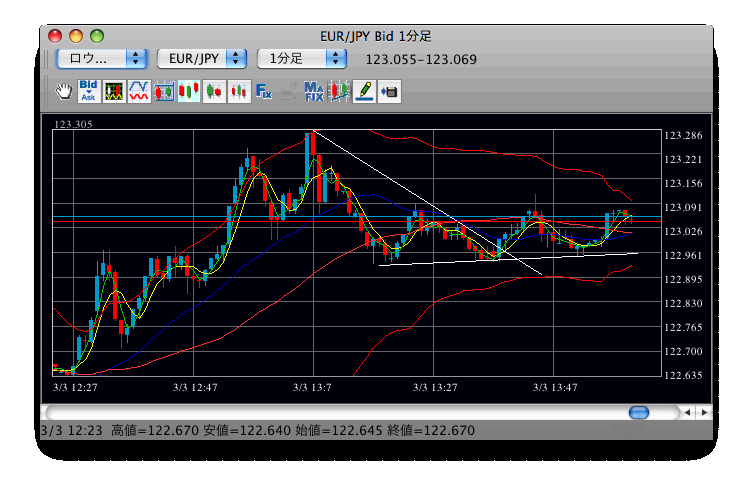Toggle the chart grid display icon
Image resolution: width=753 pixels, height=495 pixels.
click(164, 91)
